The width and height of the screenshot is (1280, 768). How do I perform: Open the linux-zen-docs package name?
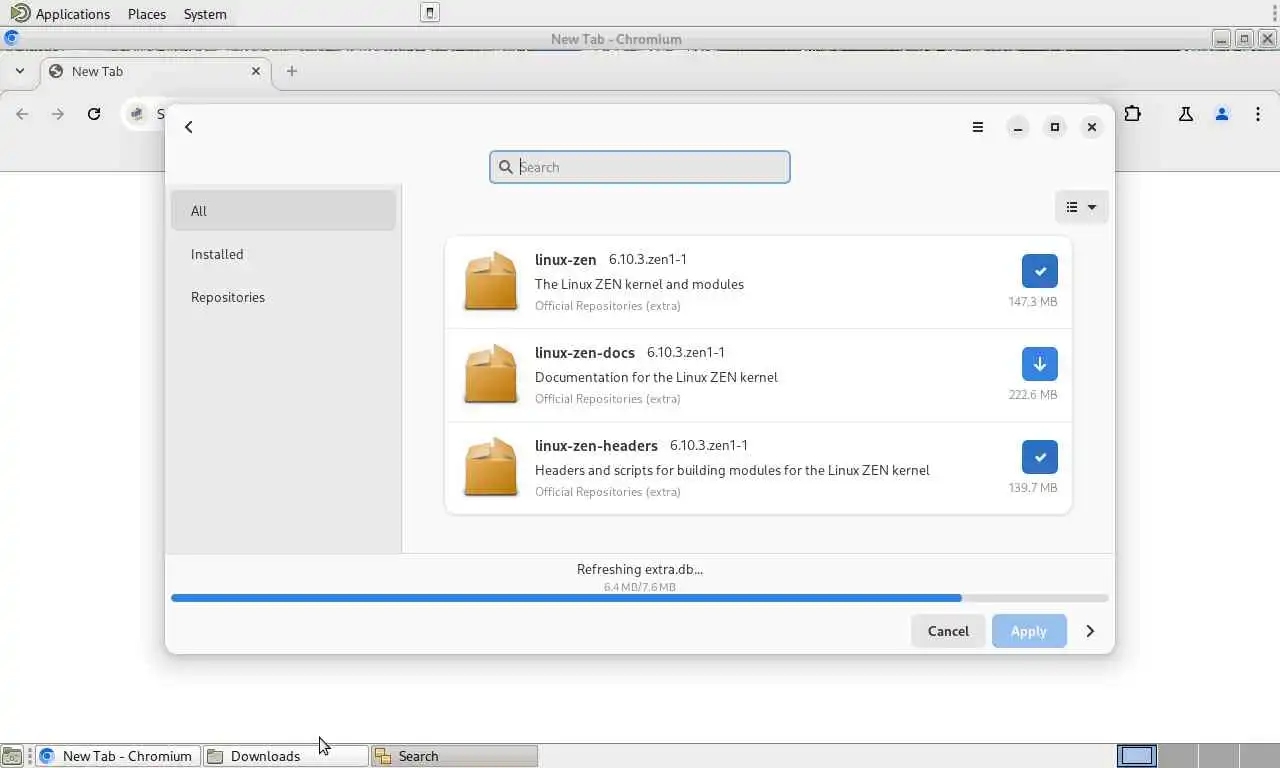(x=585, y=353)
